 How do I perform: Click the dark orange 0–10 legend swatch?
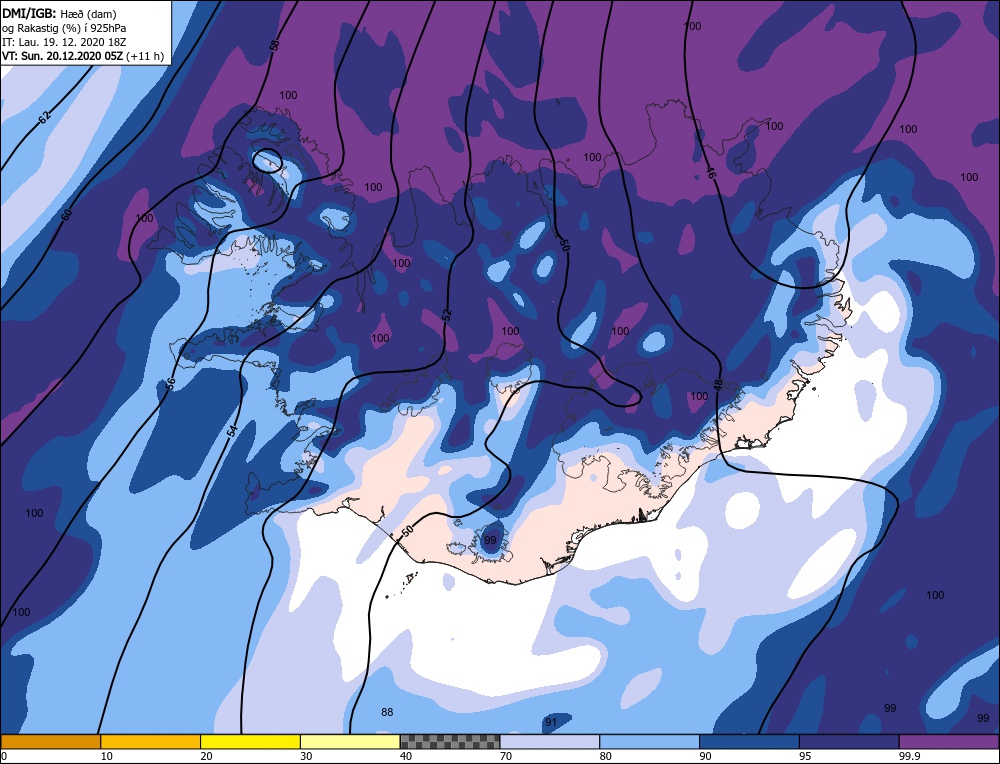click(50, 741)
